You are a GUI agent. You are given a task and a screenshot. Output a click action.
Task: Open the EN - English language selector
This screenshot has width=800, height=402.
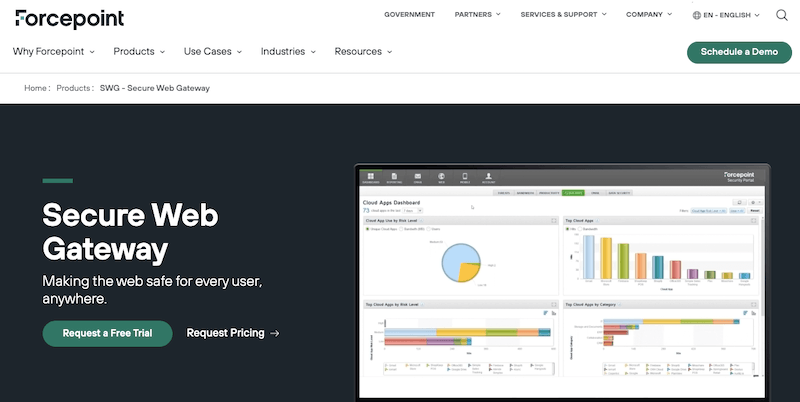pyautogui.click(x=726, y=15)
